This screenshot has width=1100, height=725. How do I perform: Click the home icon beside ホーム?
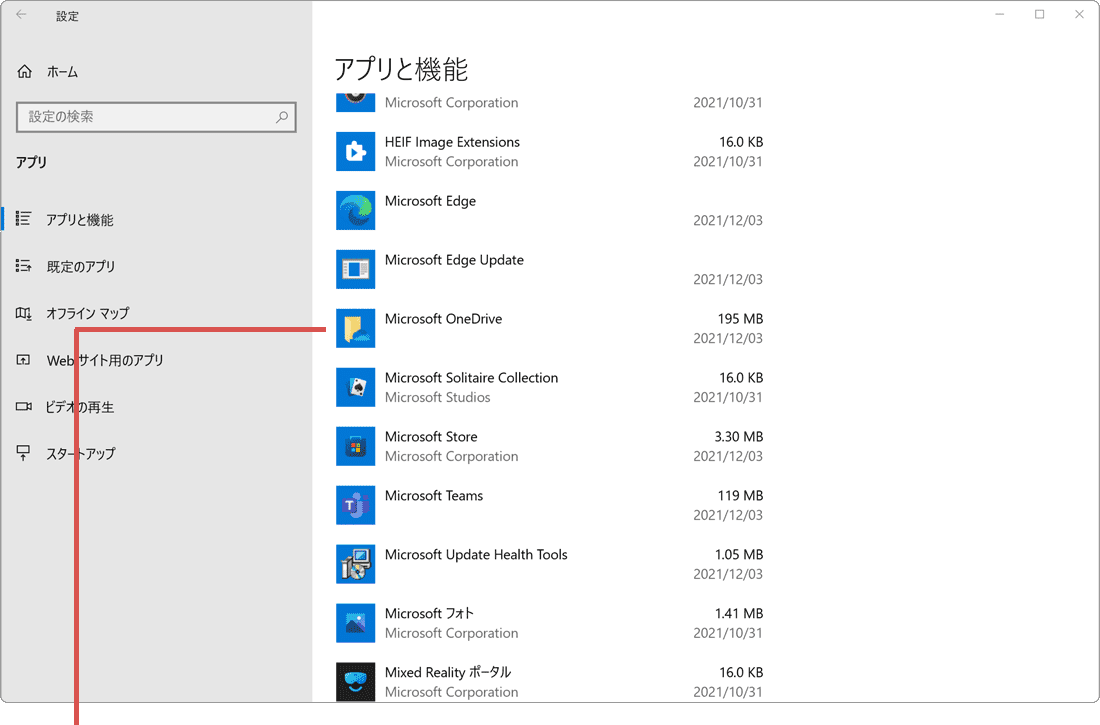[x=25, y=72]
